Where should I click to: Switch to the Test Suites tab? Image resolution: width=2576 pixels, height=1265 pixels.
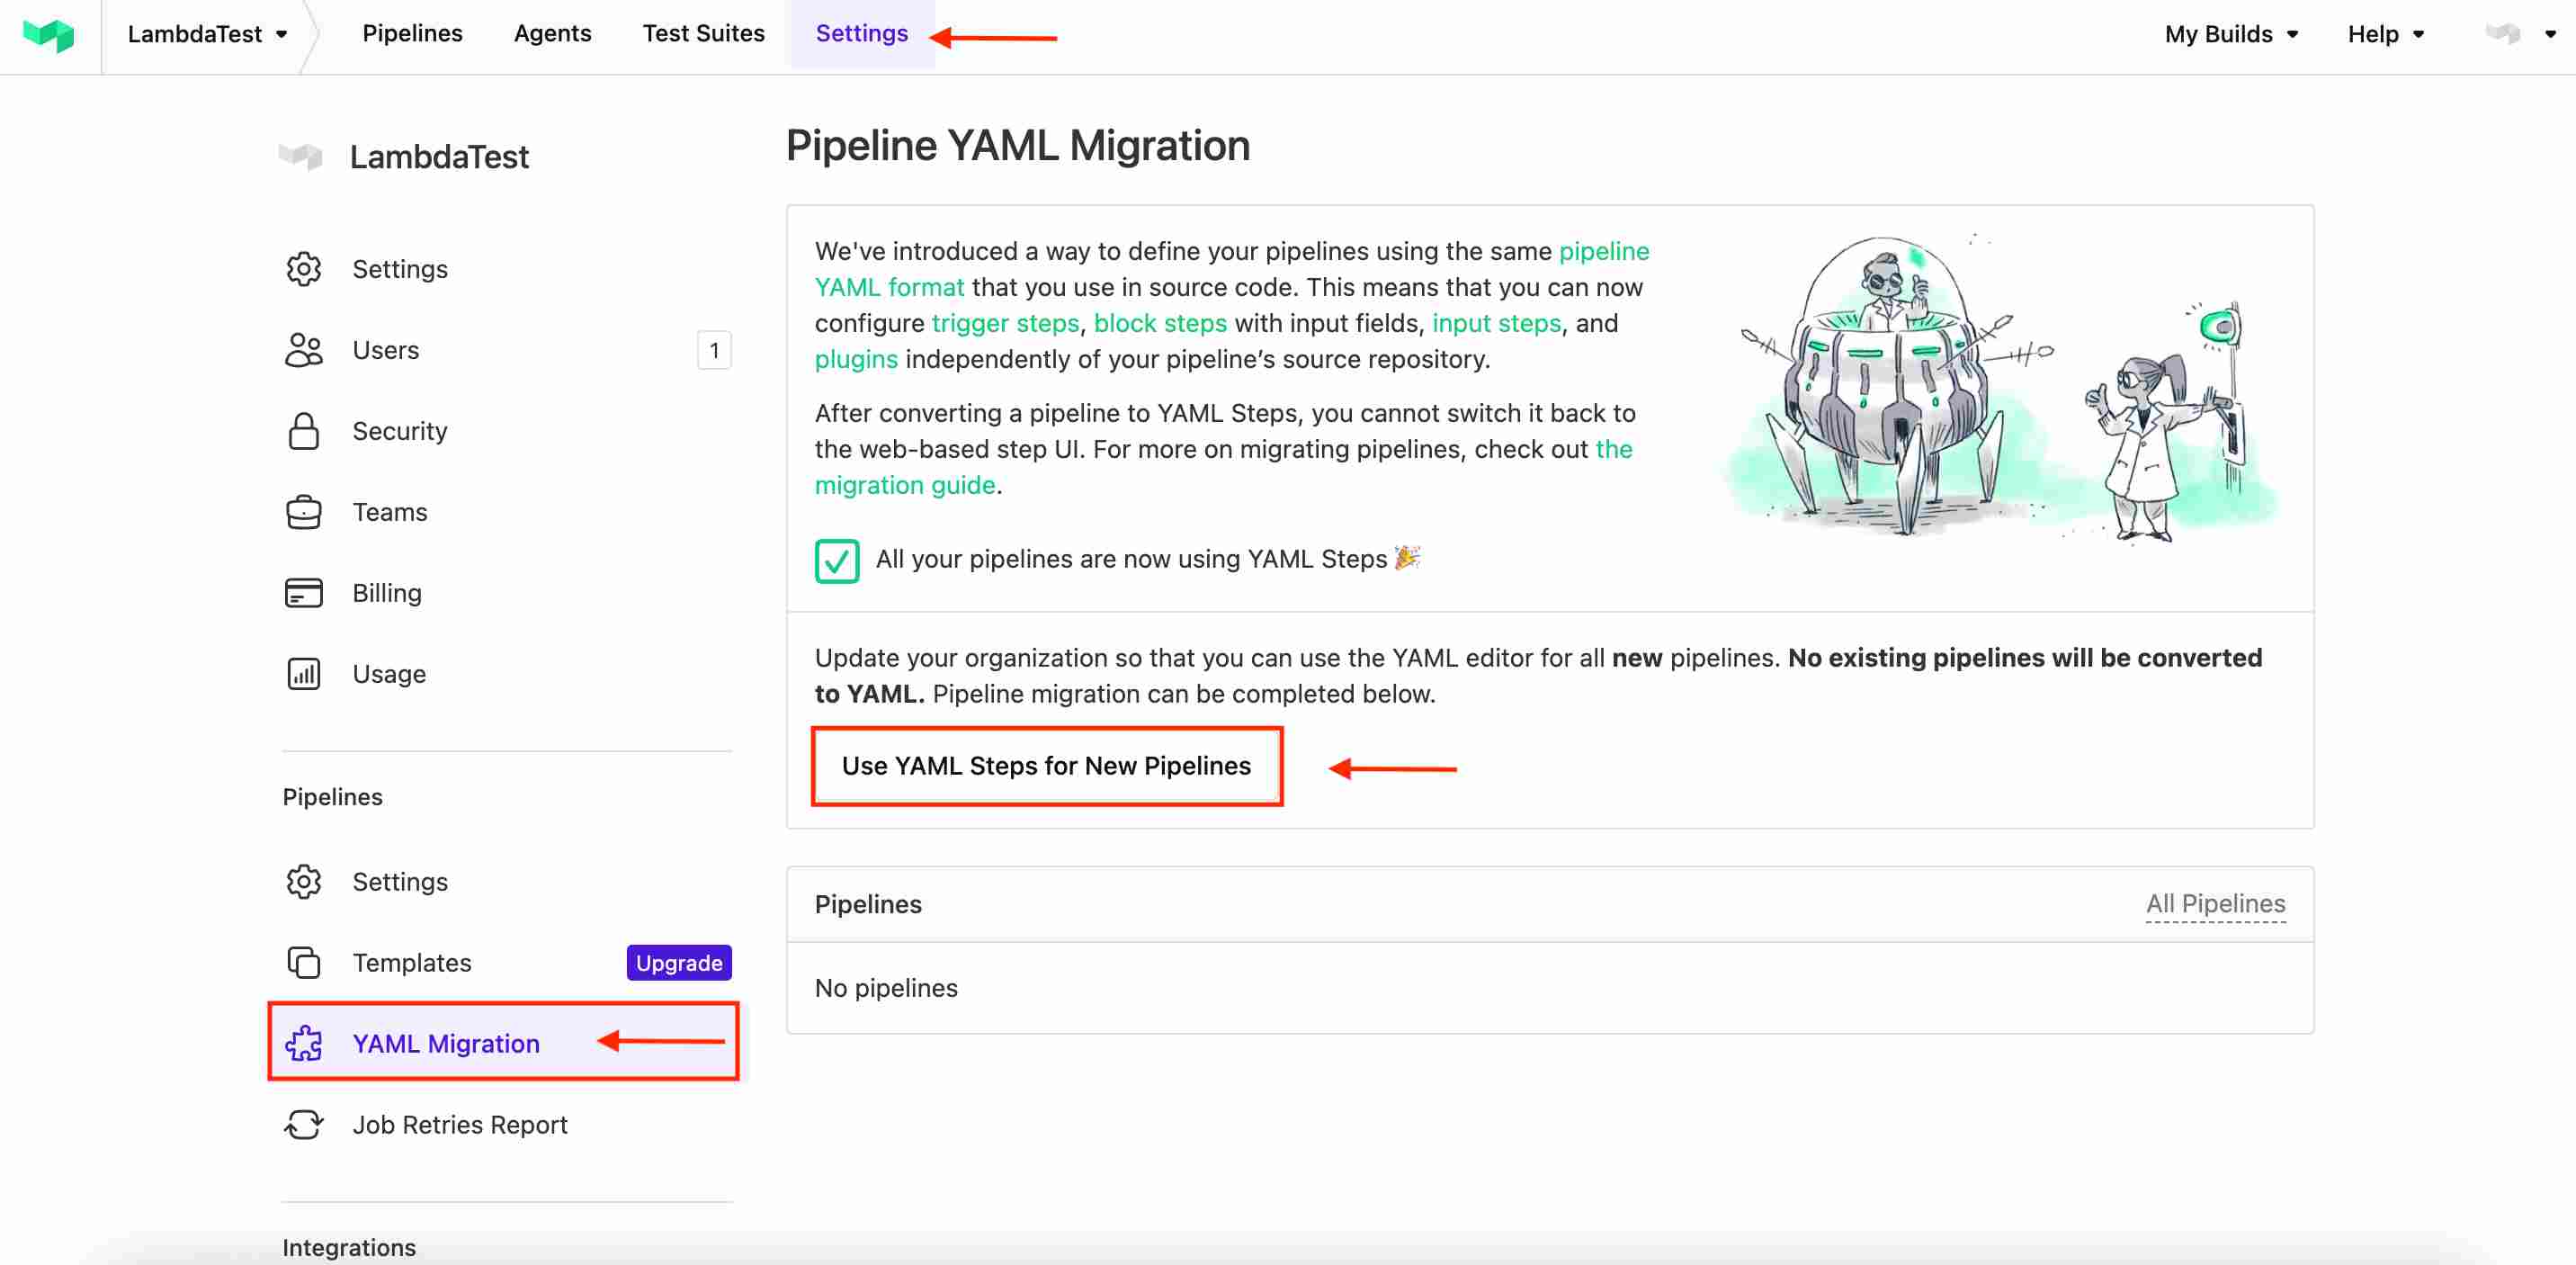click(x=703, y=34)
